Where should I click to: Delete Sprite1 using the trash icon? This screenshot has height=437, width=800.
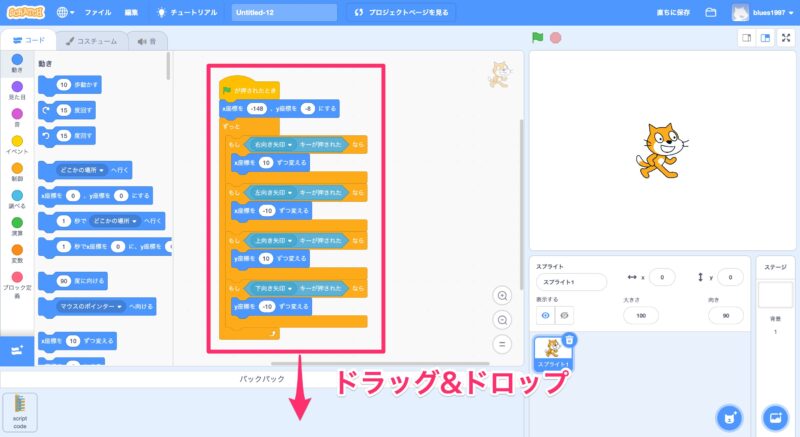569,340
